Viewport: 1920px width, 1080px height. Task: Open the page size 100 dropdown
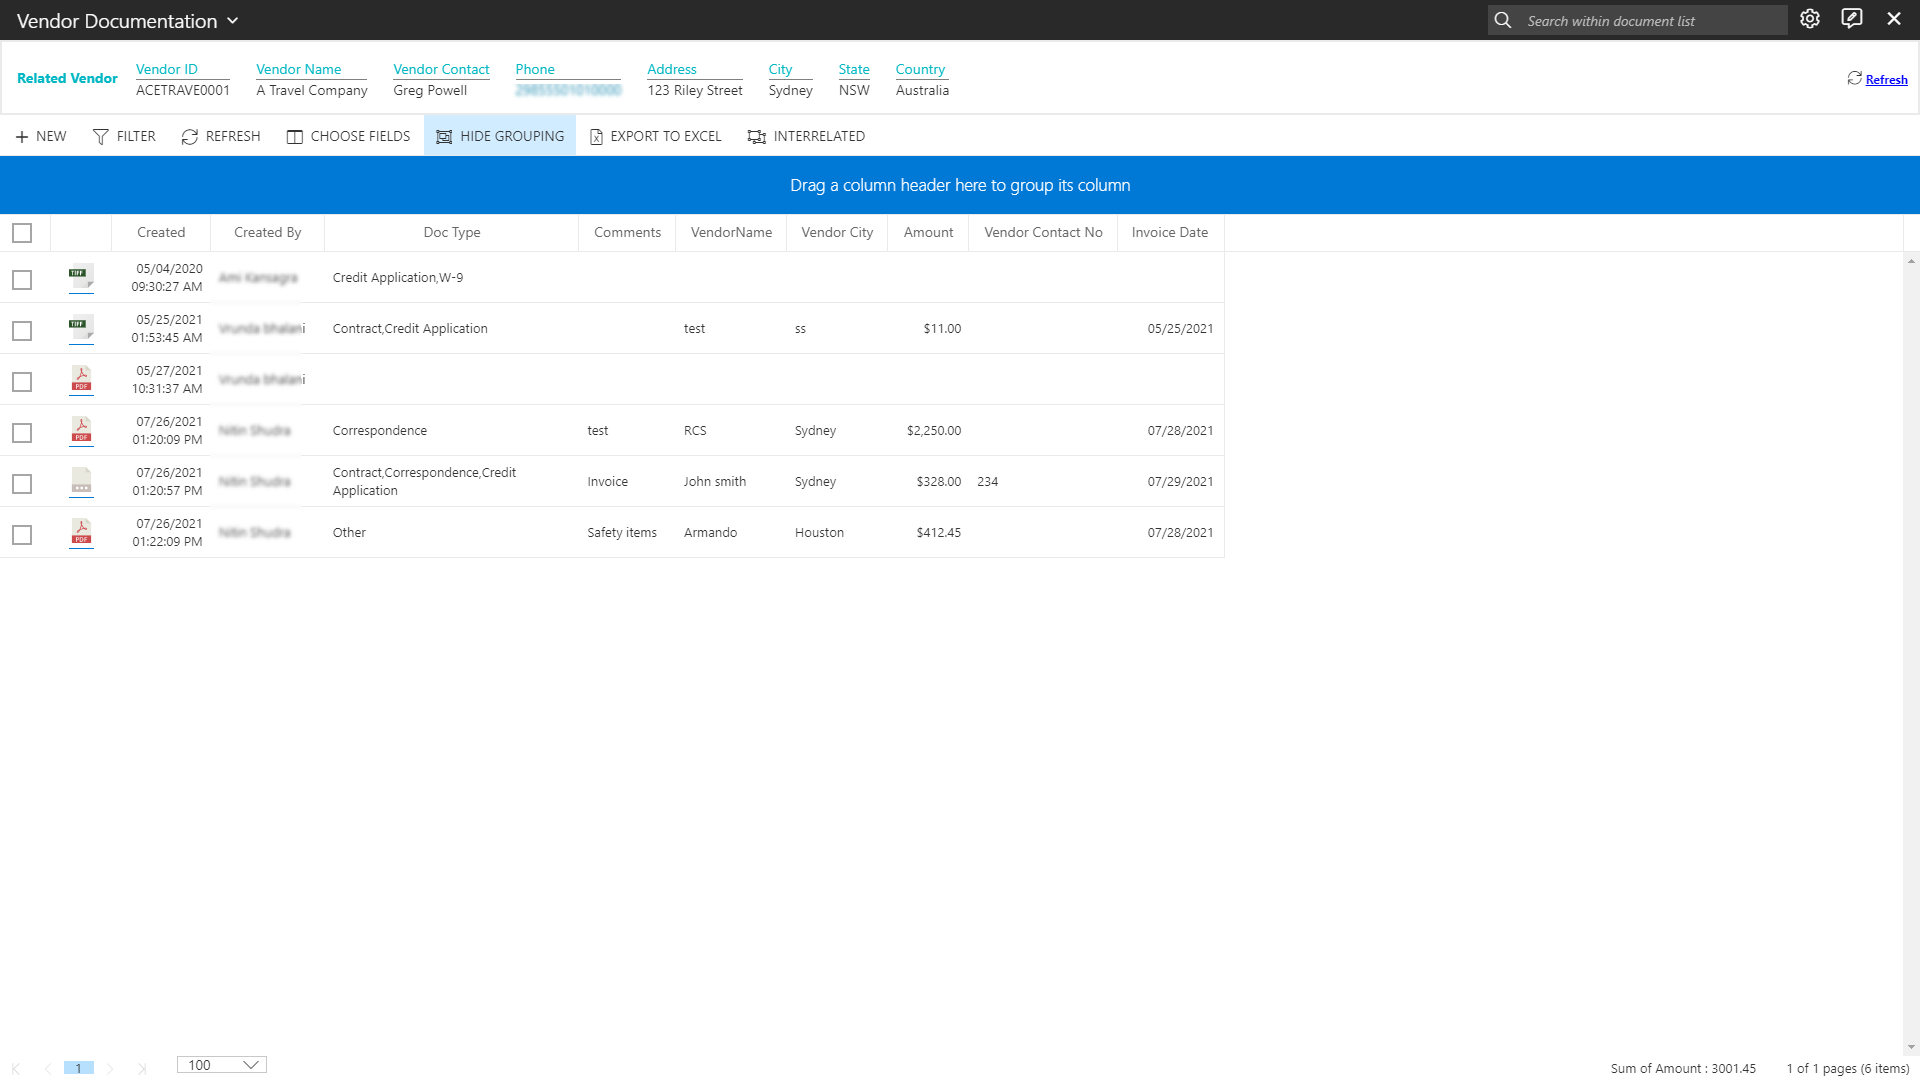[x=222, y=1065]
